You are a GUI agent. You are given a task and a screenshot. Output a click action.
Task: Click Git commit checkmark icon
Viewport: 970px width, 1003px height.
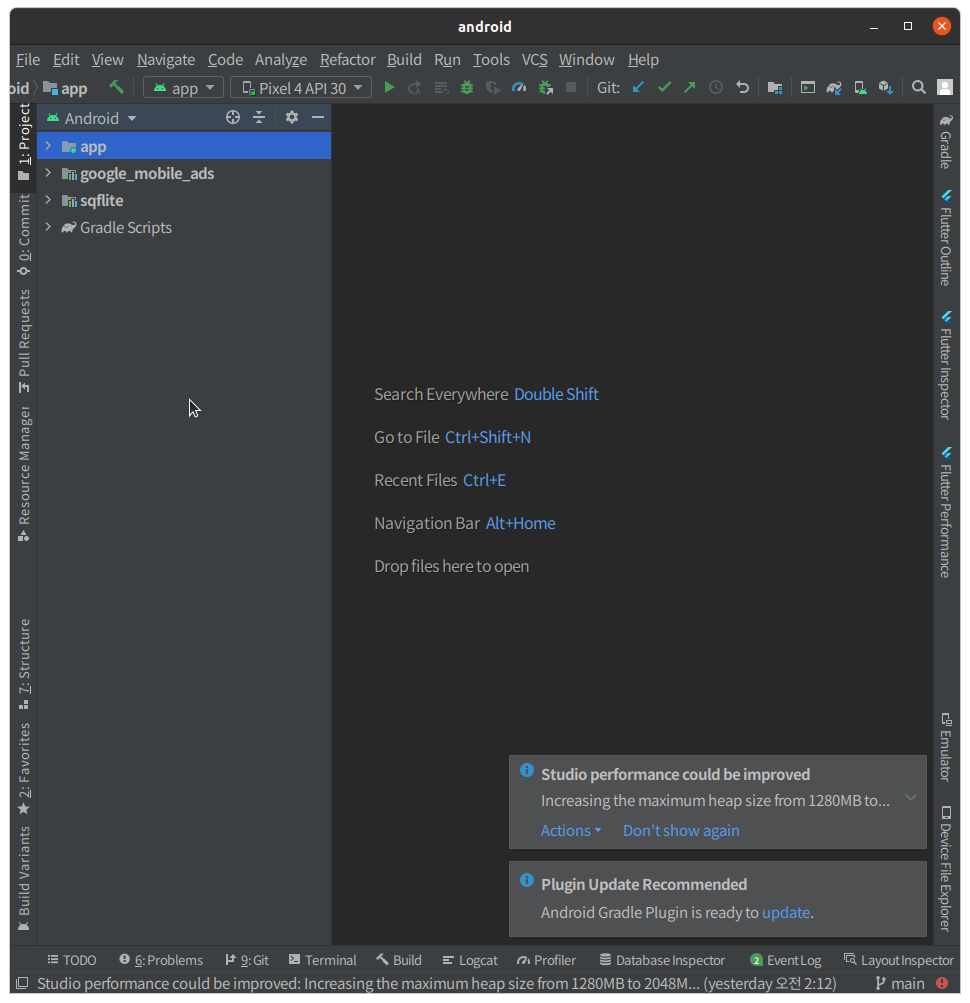[664, 88]
